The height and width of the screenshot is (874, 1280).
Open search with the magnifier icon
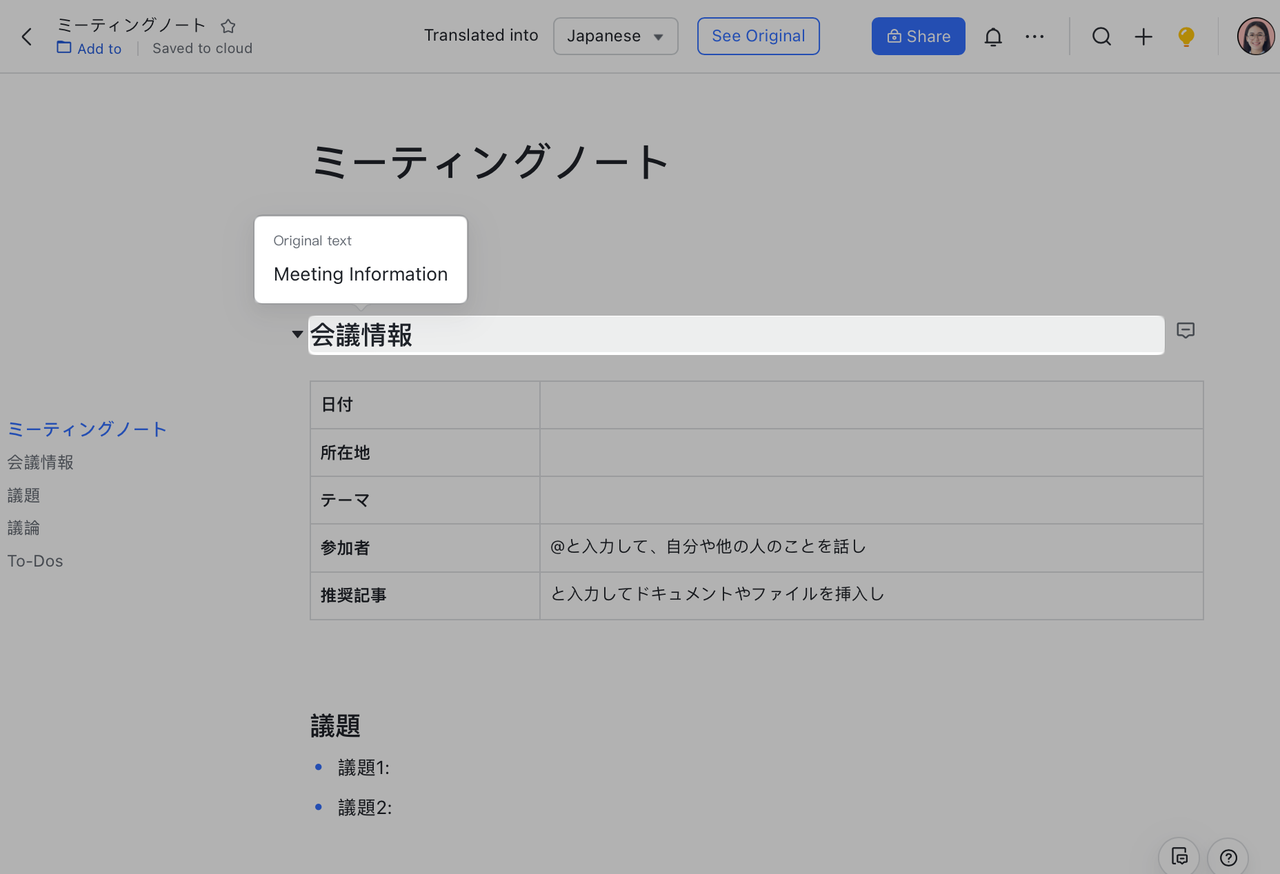[1101, 36]
